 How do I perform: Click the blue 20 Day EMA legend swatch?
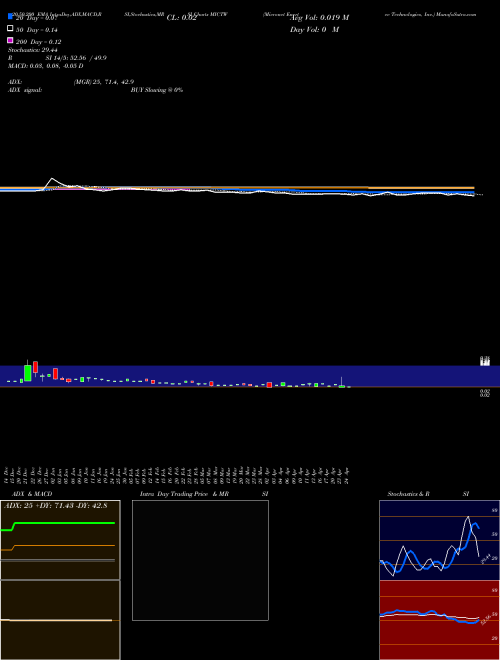[10, 17]
